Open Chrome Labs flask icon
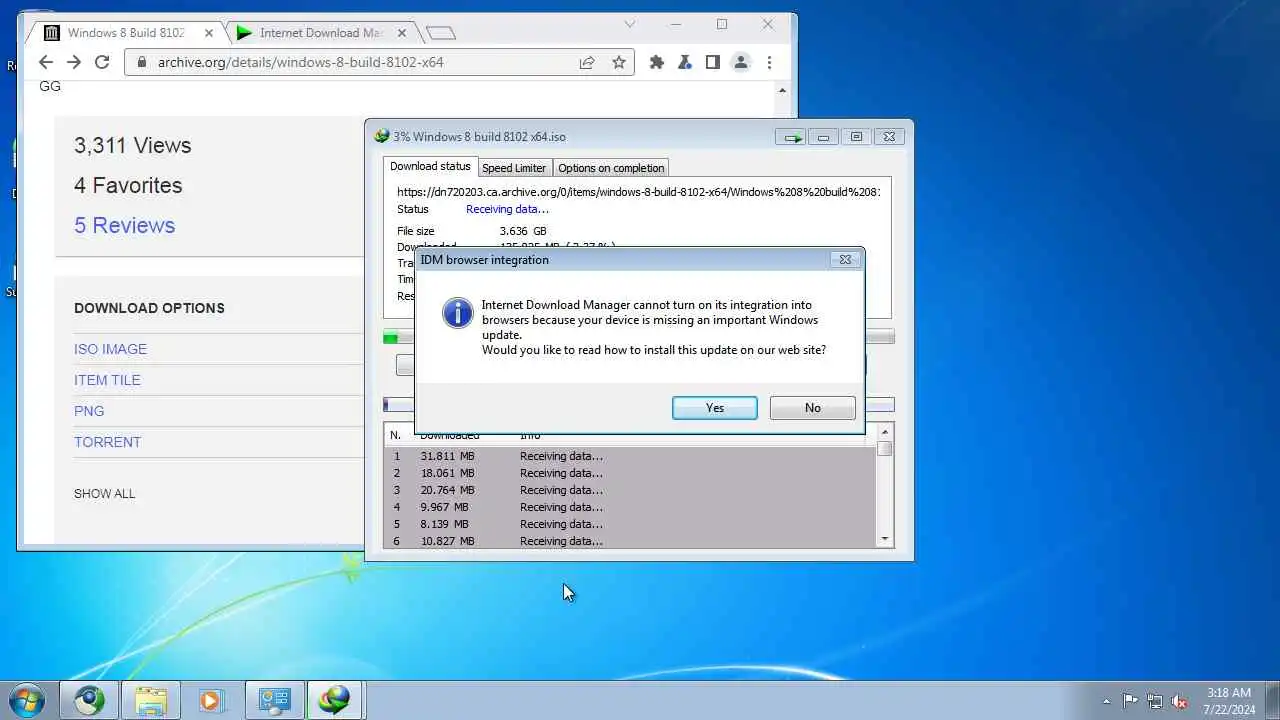Image resolution: width=1280 pixels, height=720 pixels. pos(685,62)
